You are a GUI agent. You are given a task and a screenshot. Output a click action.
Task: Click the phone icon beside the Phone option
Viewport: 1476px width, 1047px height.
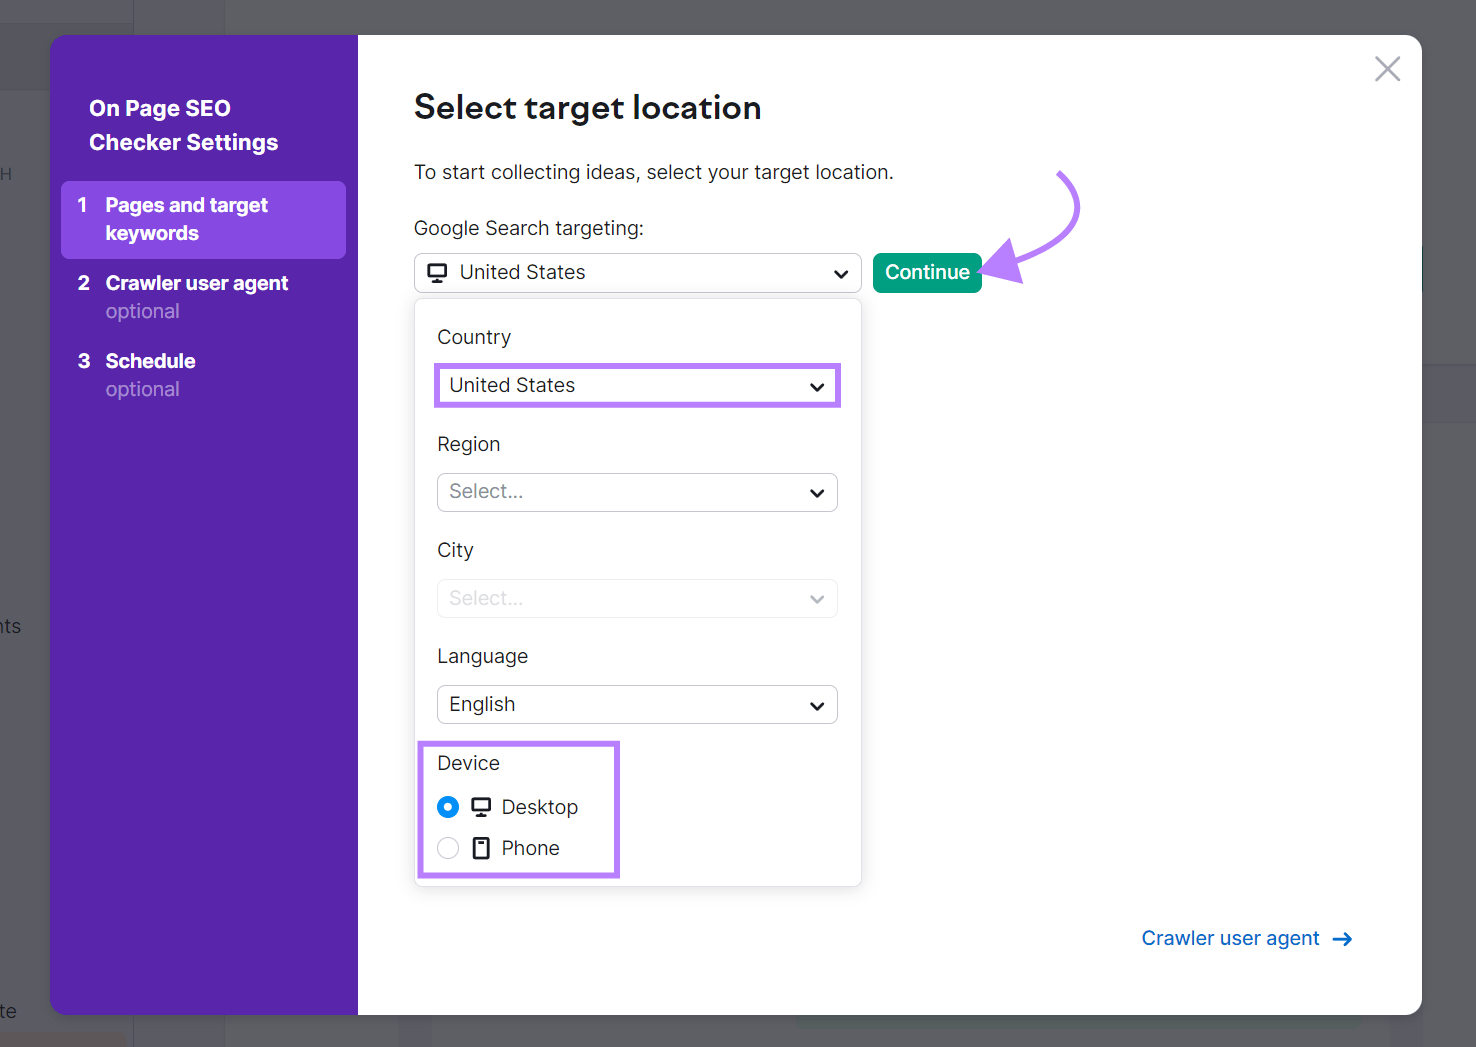tap(482, 847)
